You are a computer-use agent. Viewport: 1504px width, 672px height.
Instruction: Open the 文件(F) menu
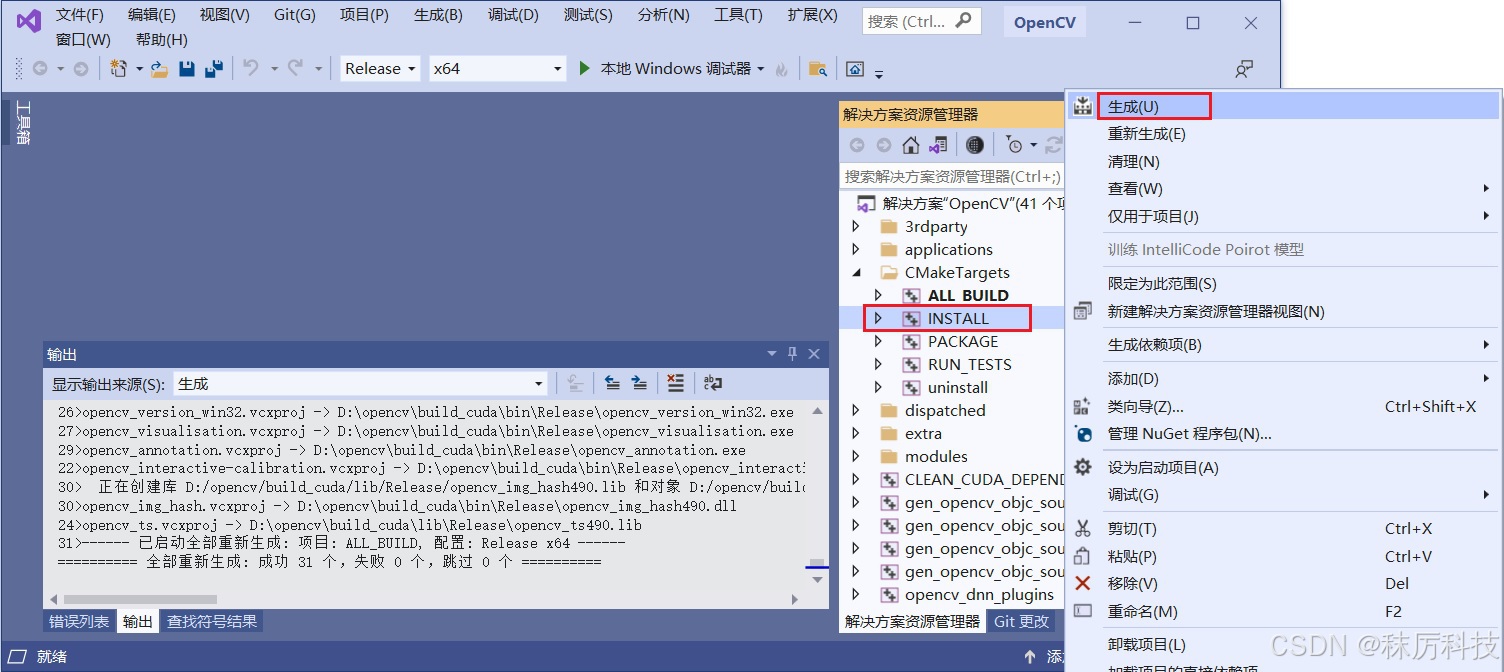click(x=80, y=15)
